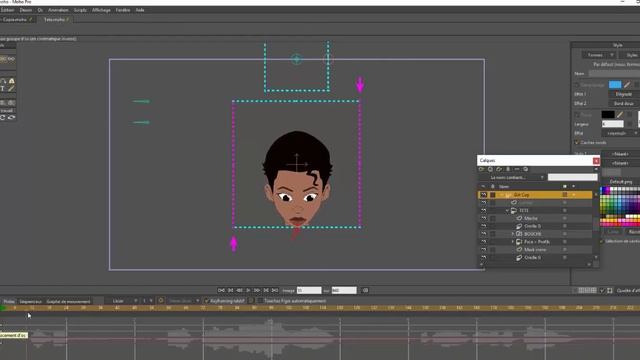This screenshot has height=360, width=640.
Task: Select the Text tool in the toolbox
Action: coord(2,89)
